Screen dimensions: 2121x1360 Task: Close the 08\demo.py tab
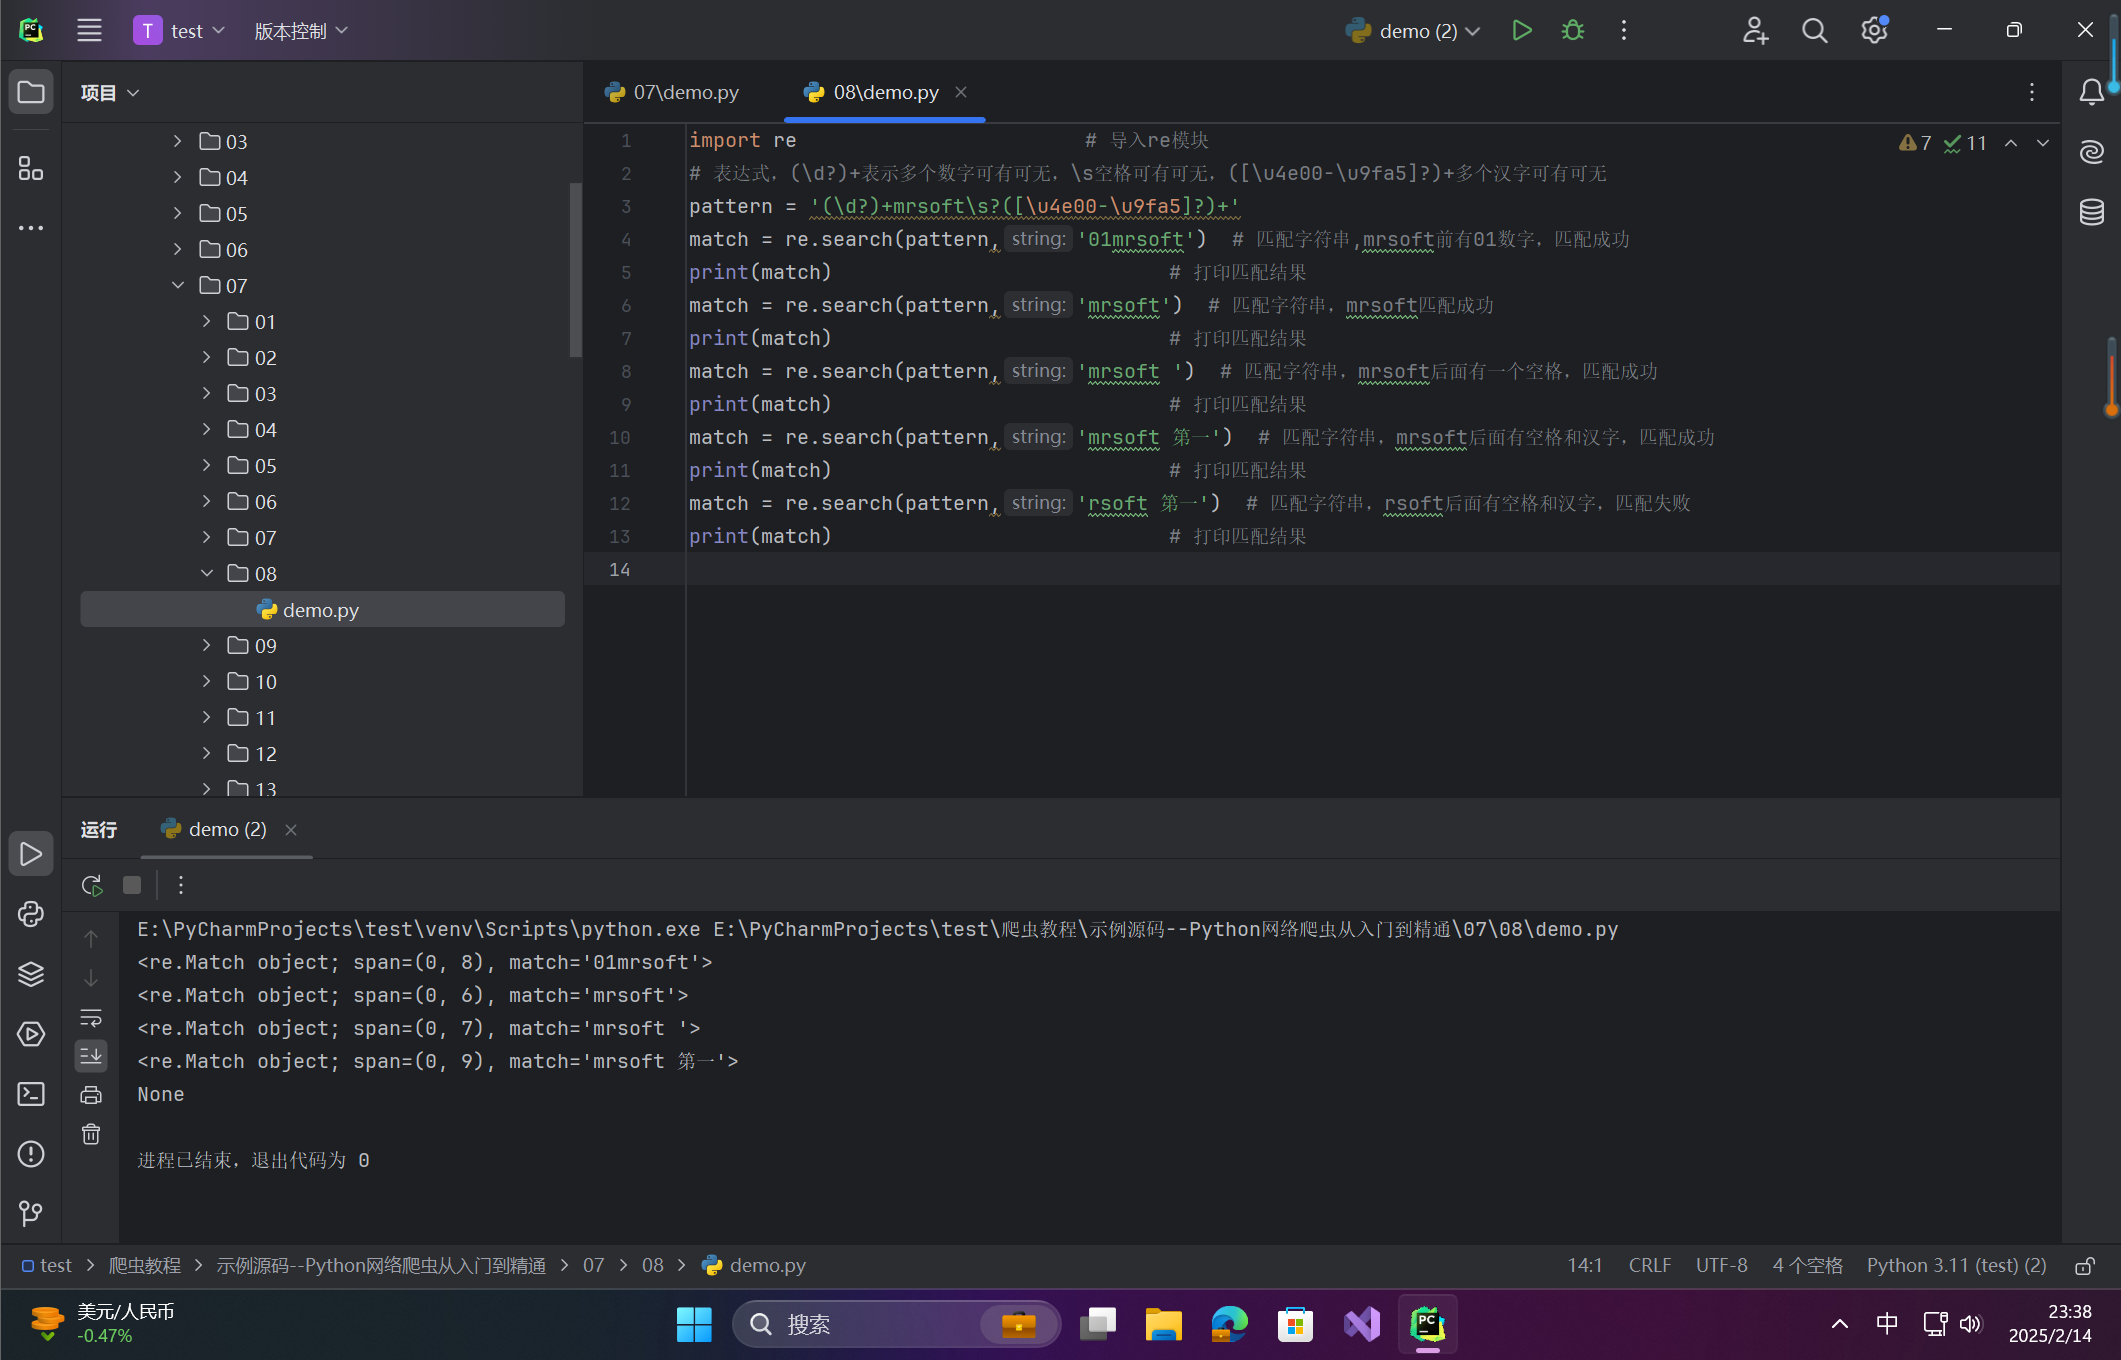961,92
